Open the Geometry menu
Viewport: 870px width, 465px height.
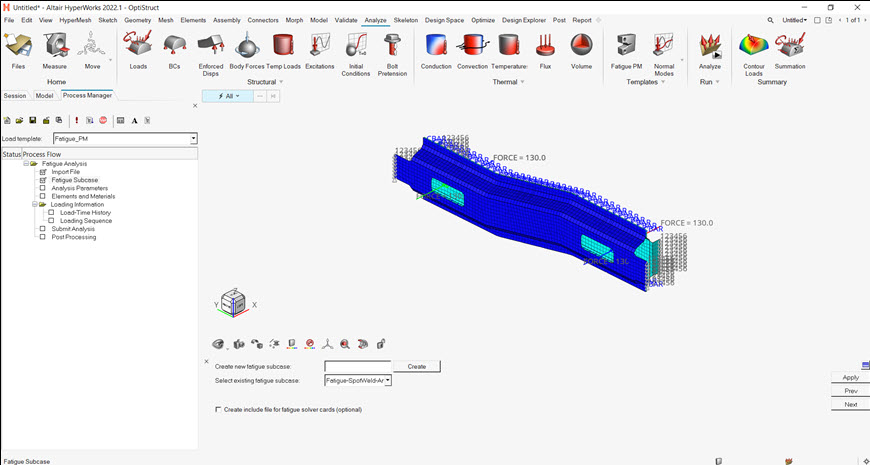click(x=137, y=20)
